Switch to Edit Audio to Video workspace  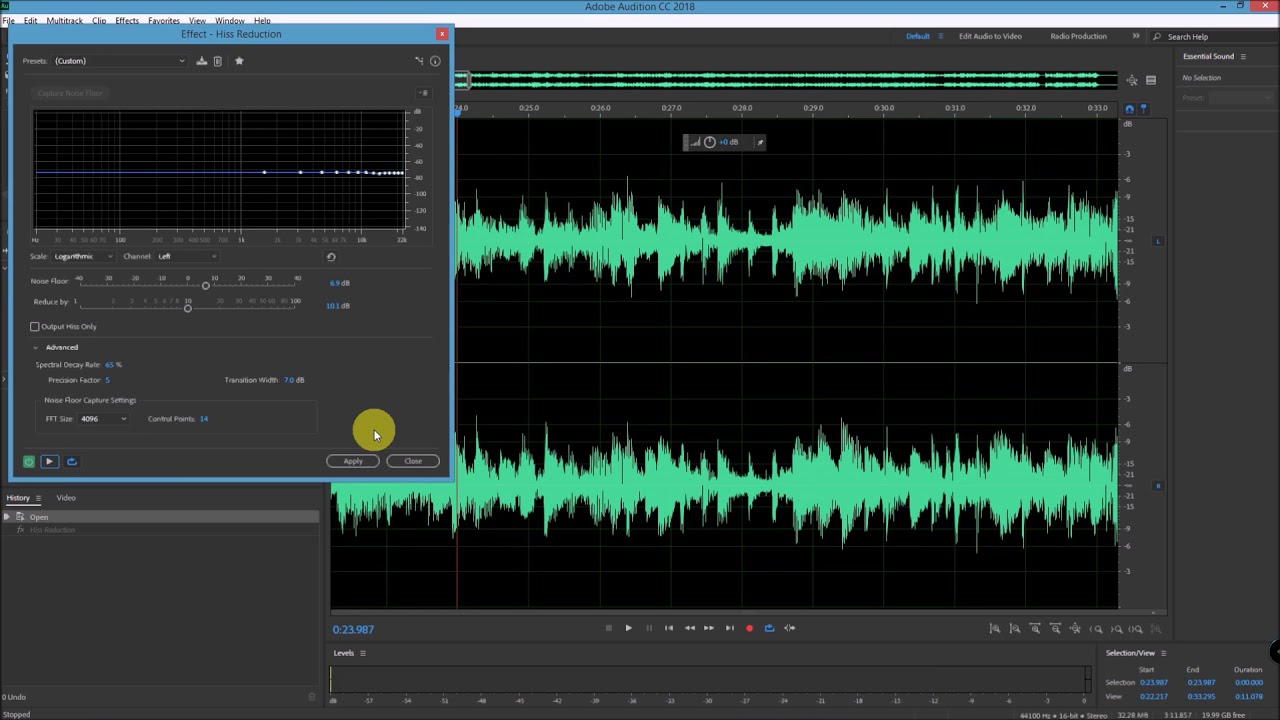point(990,36)
